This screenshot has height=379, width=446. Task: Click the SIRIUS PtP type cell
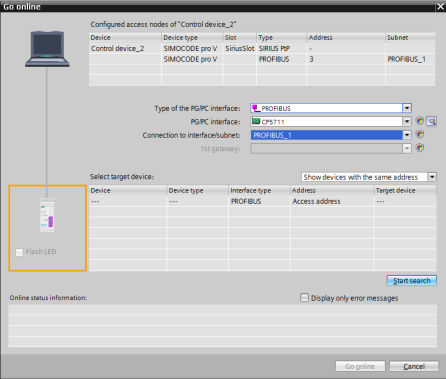tap(281, 49)
